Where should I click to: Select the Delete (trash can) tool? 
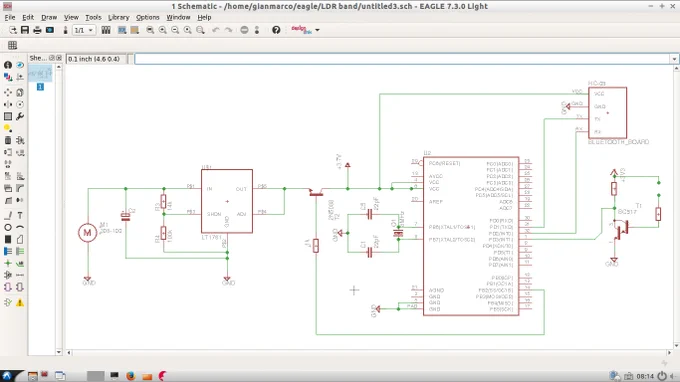(x=8, y=140)
